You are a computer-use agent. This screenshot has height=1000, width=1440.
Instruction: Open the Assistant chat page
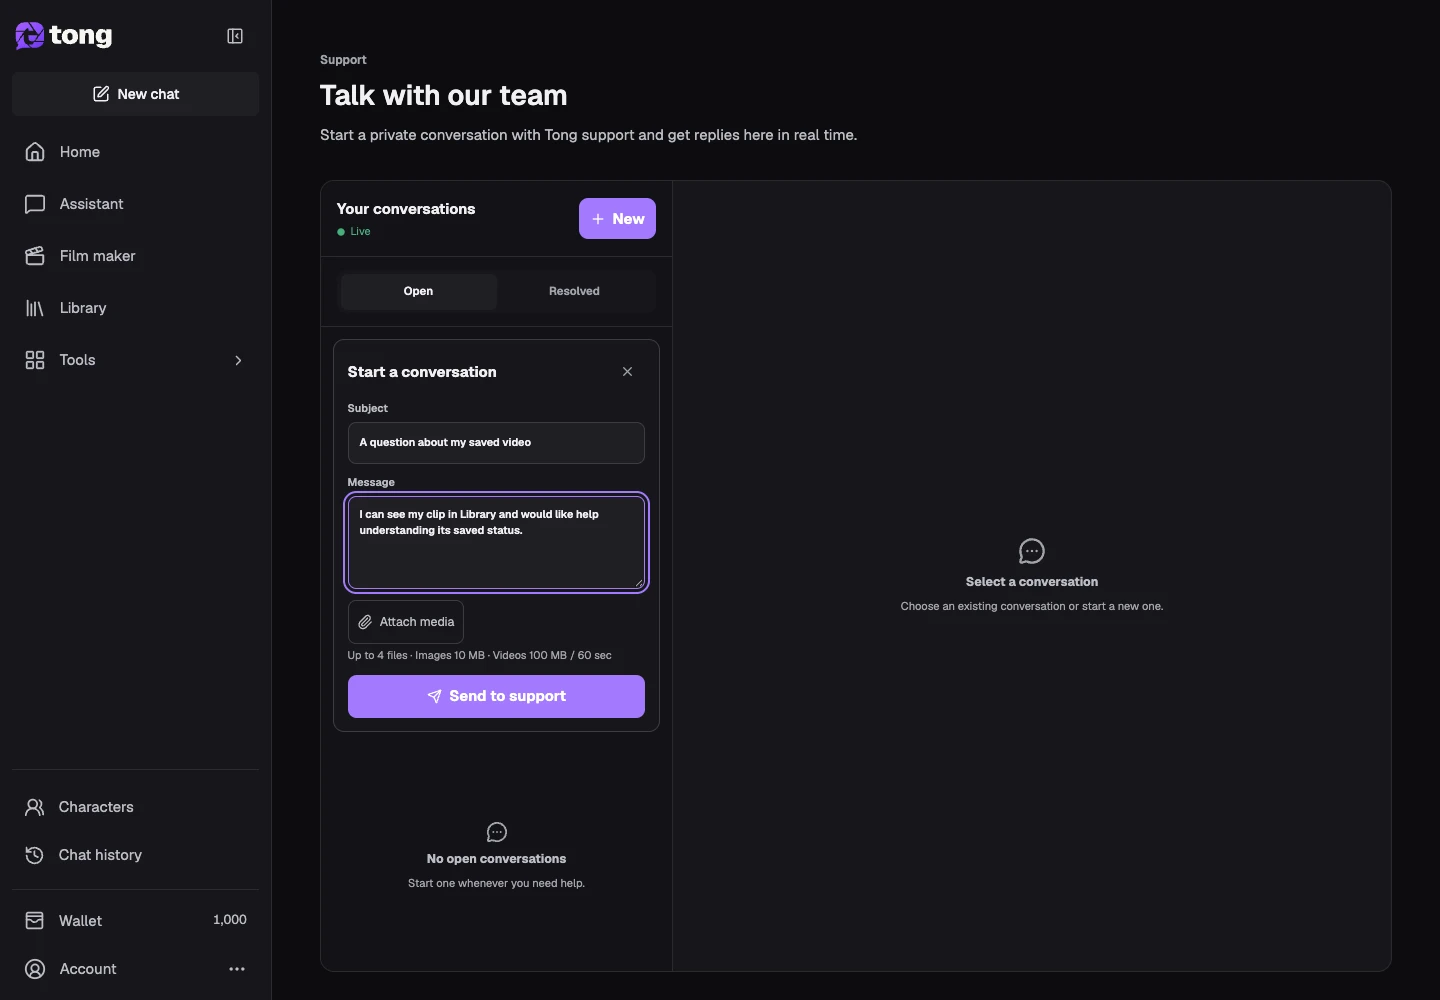(135, 204)
